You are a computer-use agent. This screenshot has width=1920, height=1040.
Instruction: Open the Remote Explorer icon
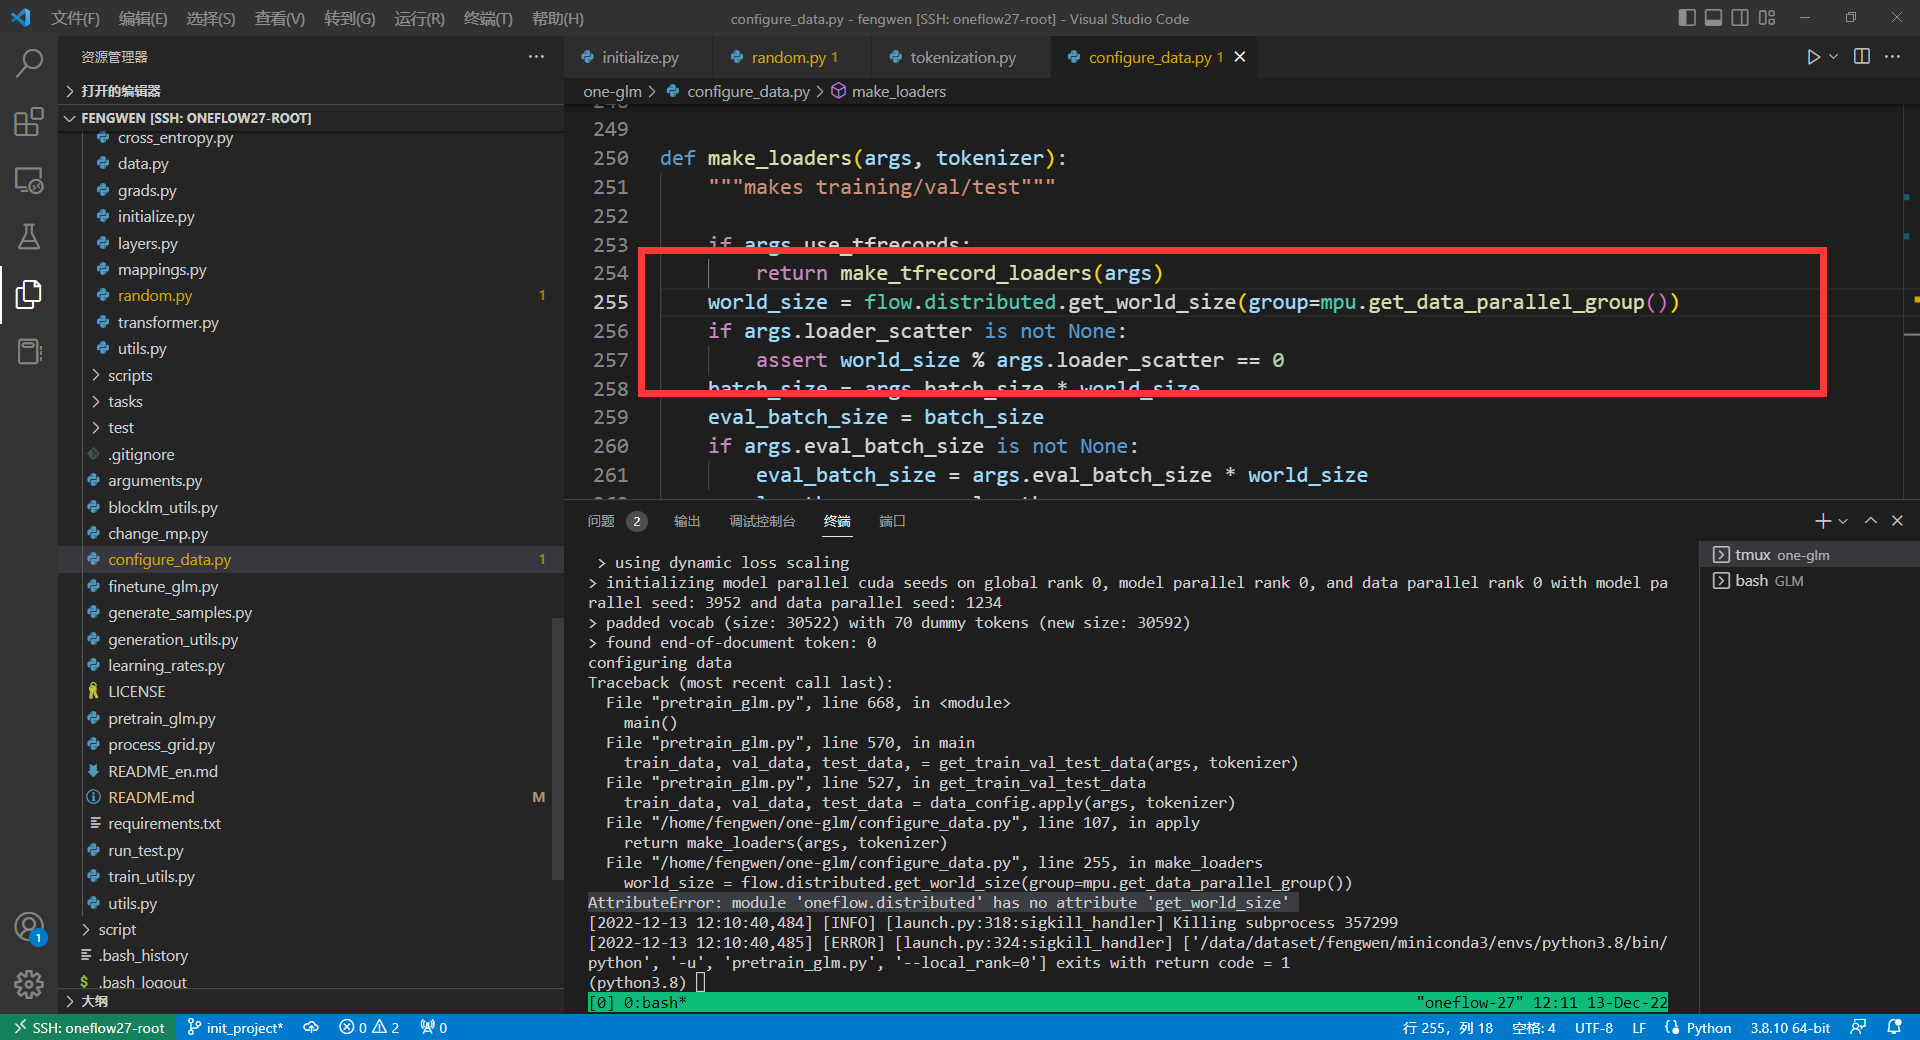point(29,180)
